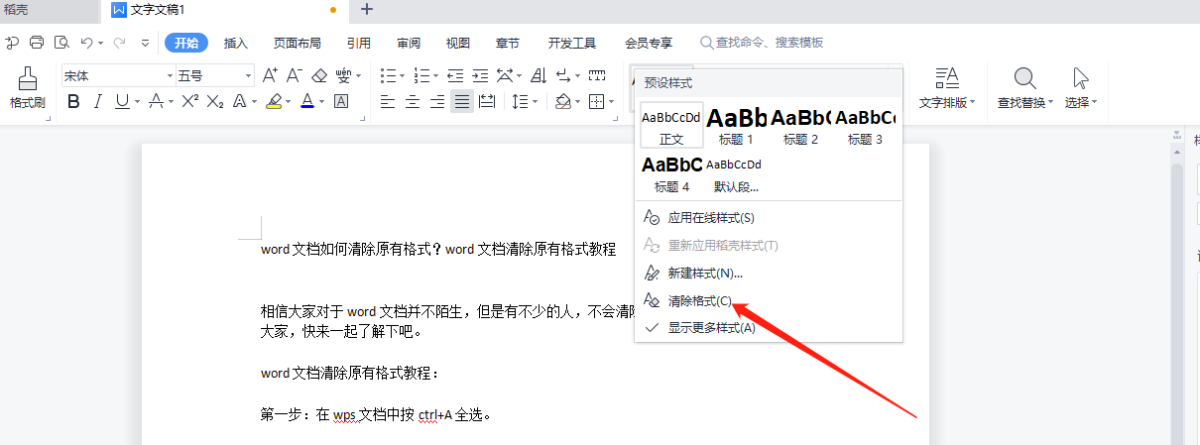The image size is (1200, 445).
Task: Apply superscript X² formatting
Action: point(190,101)
